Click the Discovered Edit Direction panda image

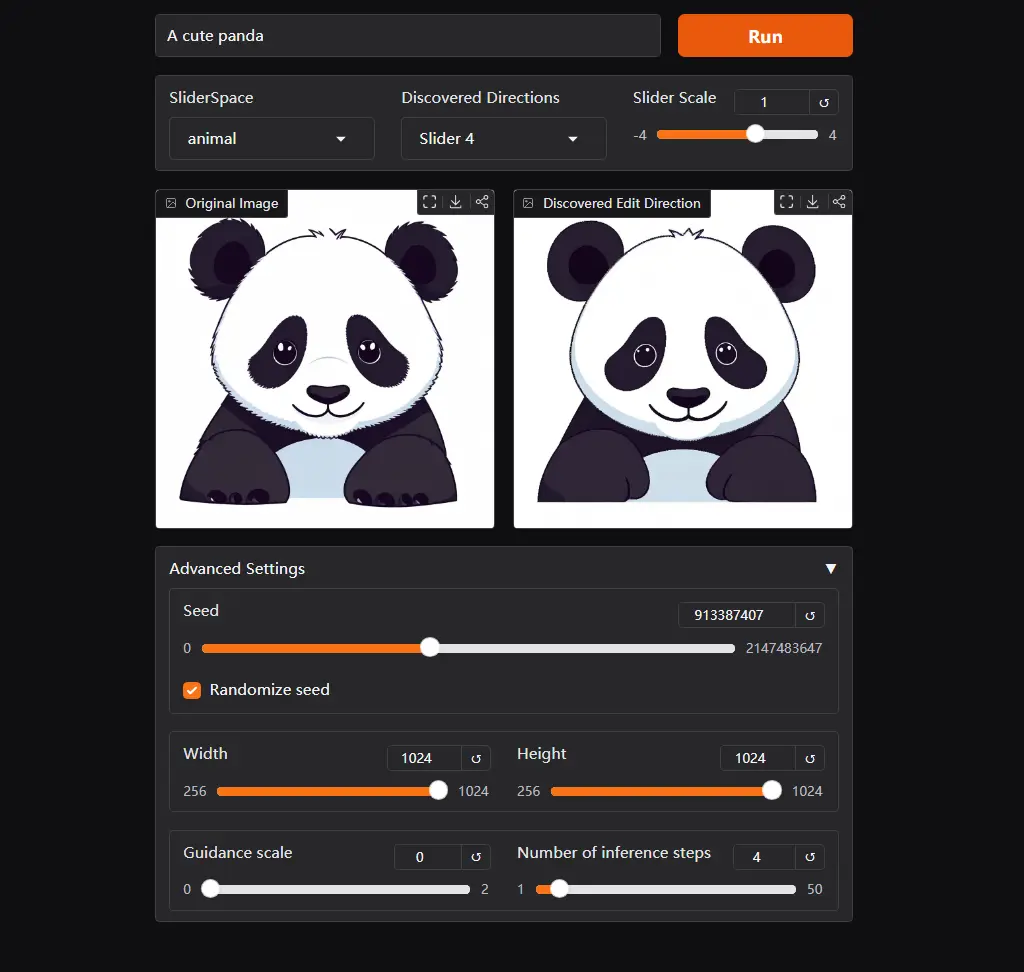click(x=682, y=359)
